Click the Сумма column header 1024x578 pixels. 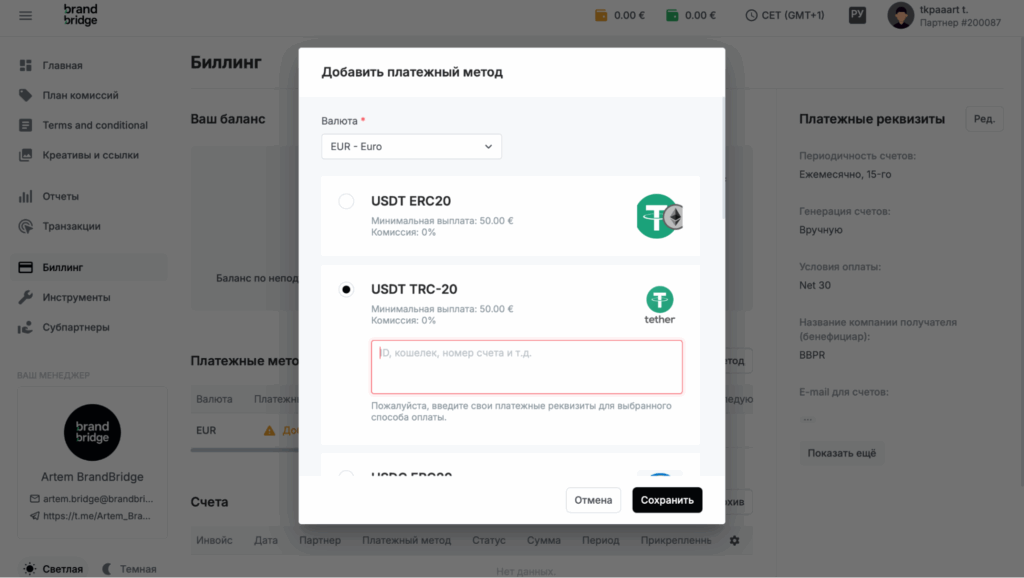pyautogui.click(x=543, y=541)
